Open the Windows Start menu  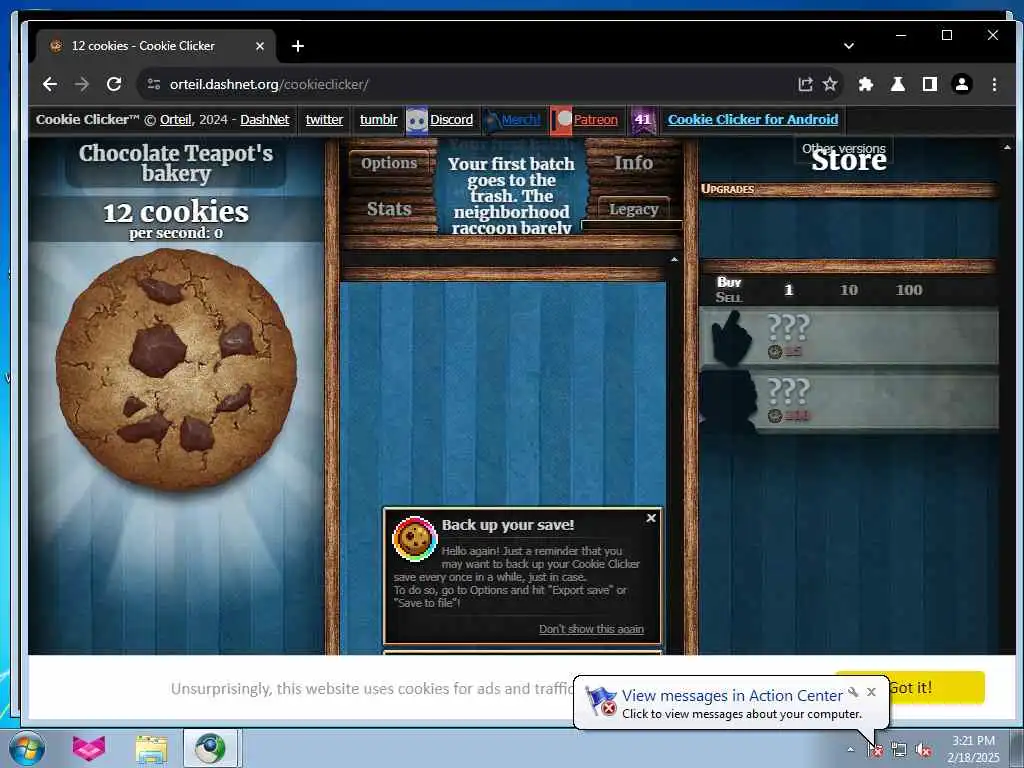(27, 748)
